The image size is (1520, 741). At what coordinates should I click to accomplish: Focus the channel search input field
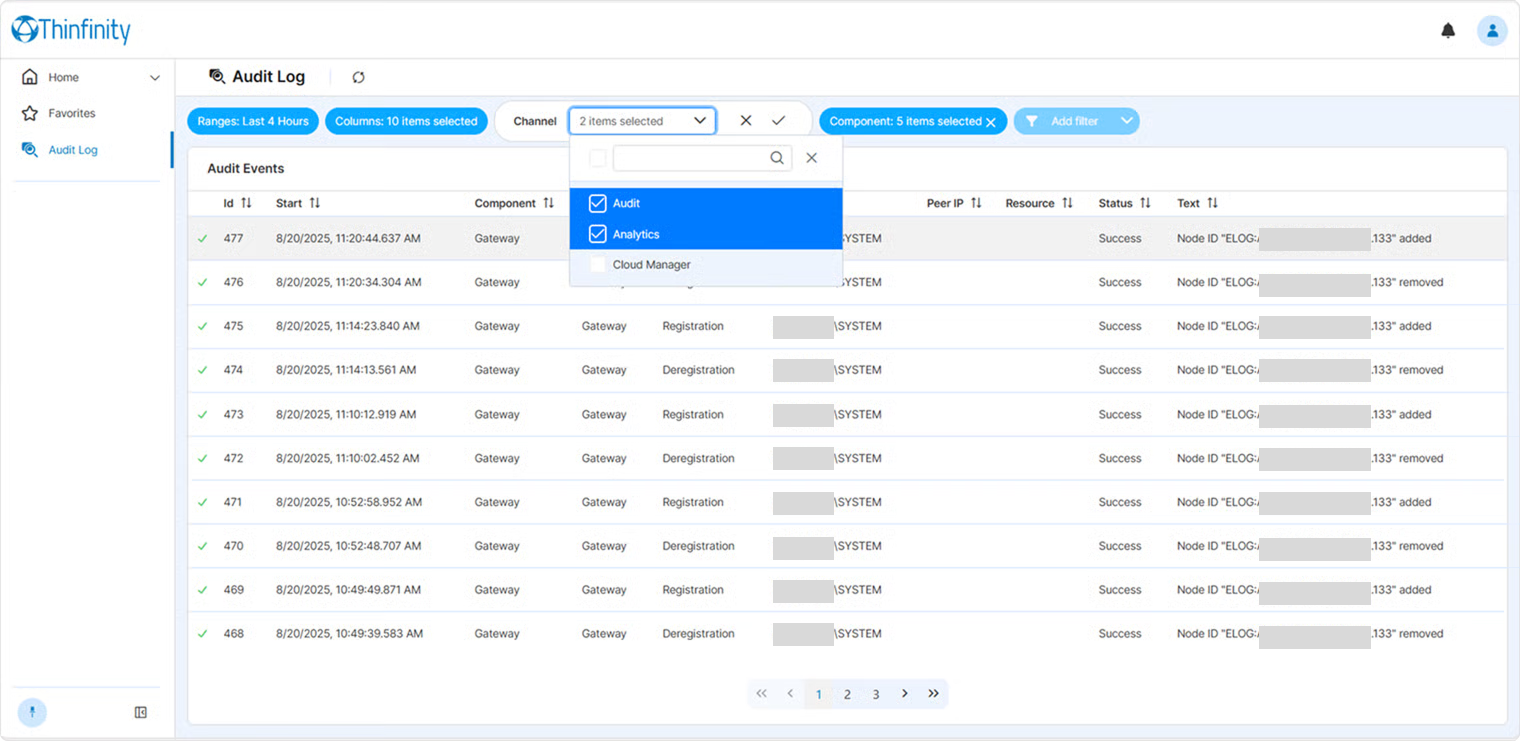(x=702, y=158)
